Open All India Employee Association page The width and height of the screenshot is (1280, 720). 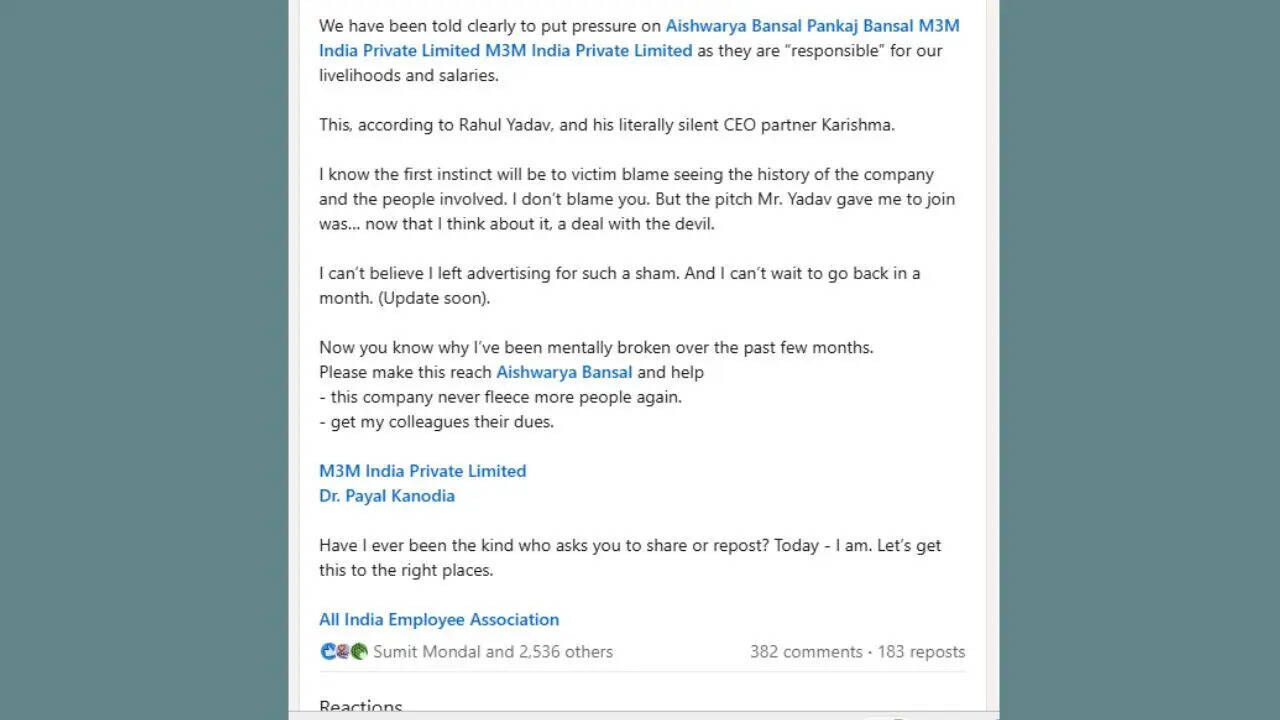pos(439,620)
